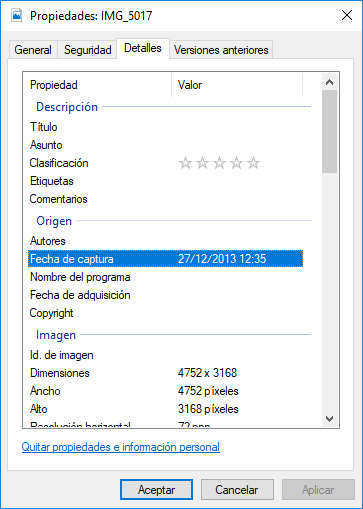Viewport: 363px width, 509px height.
Task: Click the Aceptar button
Action: click(x=156, y=490)
